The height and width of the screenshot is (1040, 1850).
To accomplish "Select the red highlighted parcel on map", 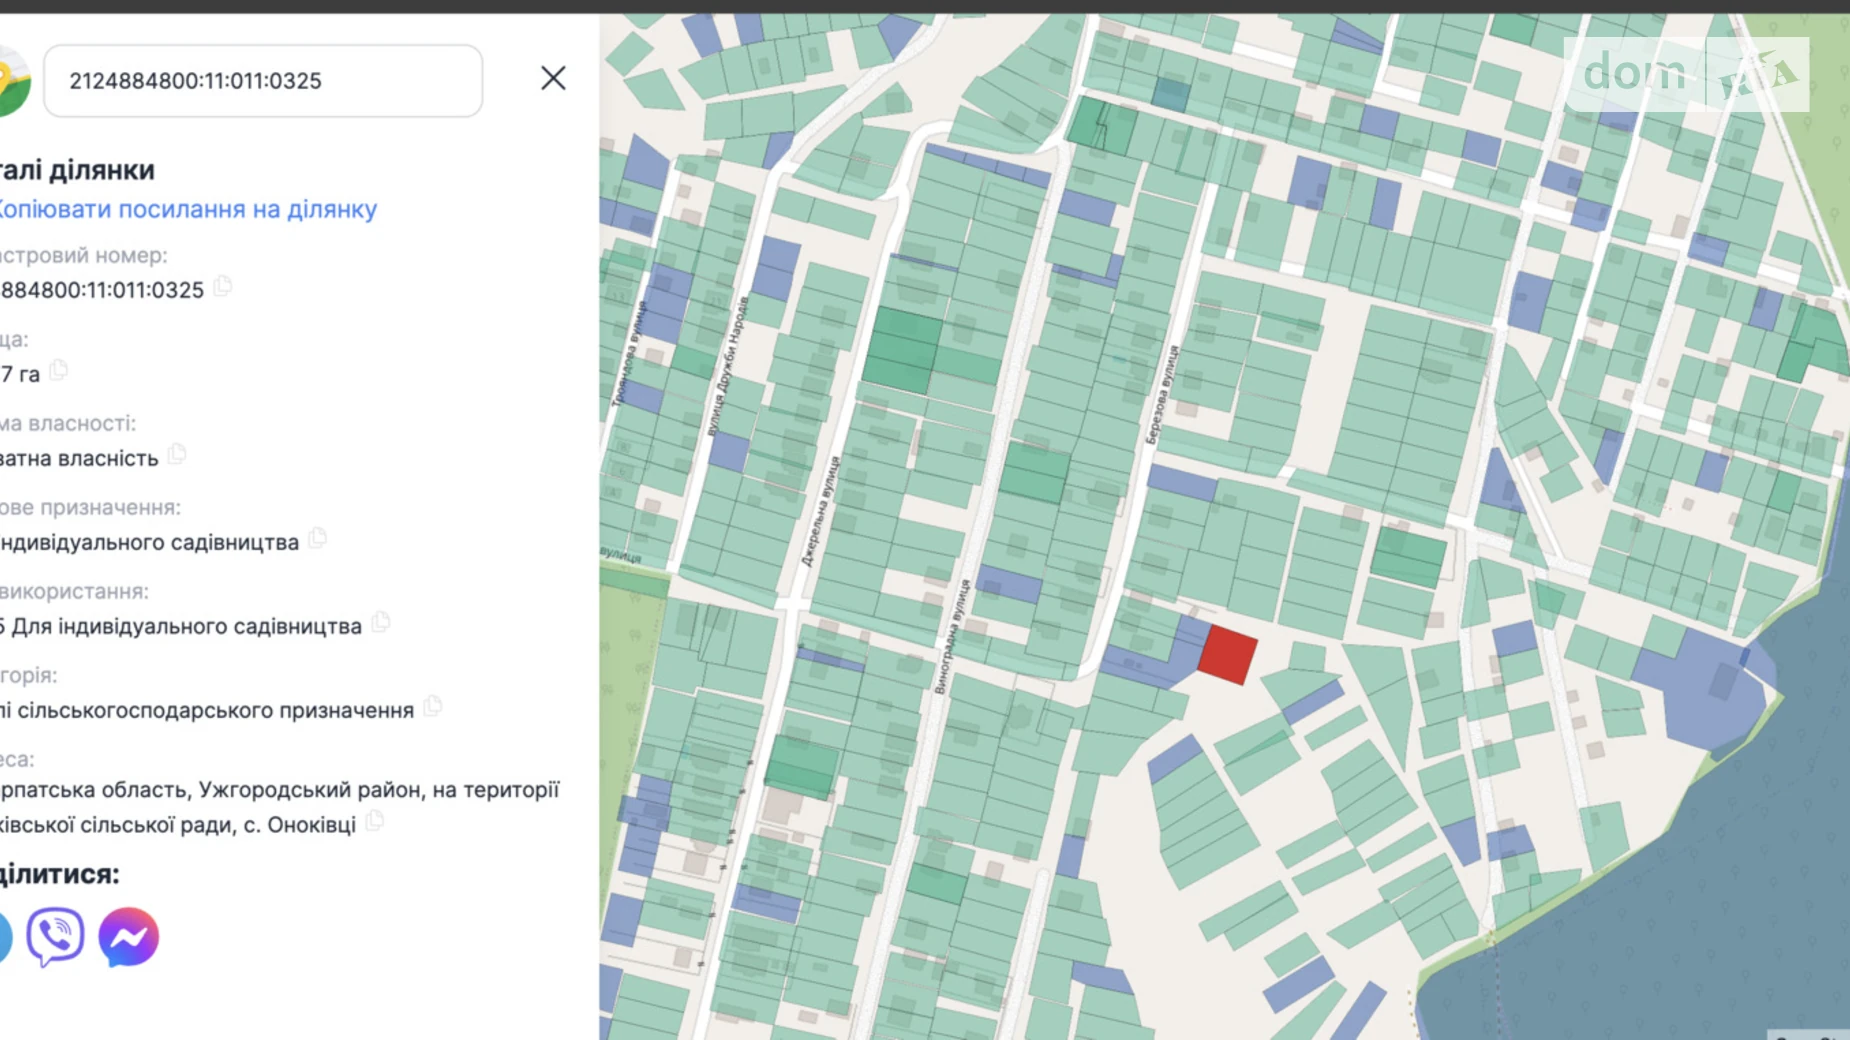I will coord(1227,655).
